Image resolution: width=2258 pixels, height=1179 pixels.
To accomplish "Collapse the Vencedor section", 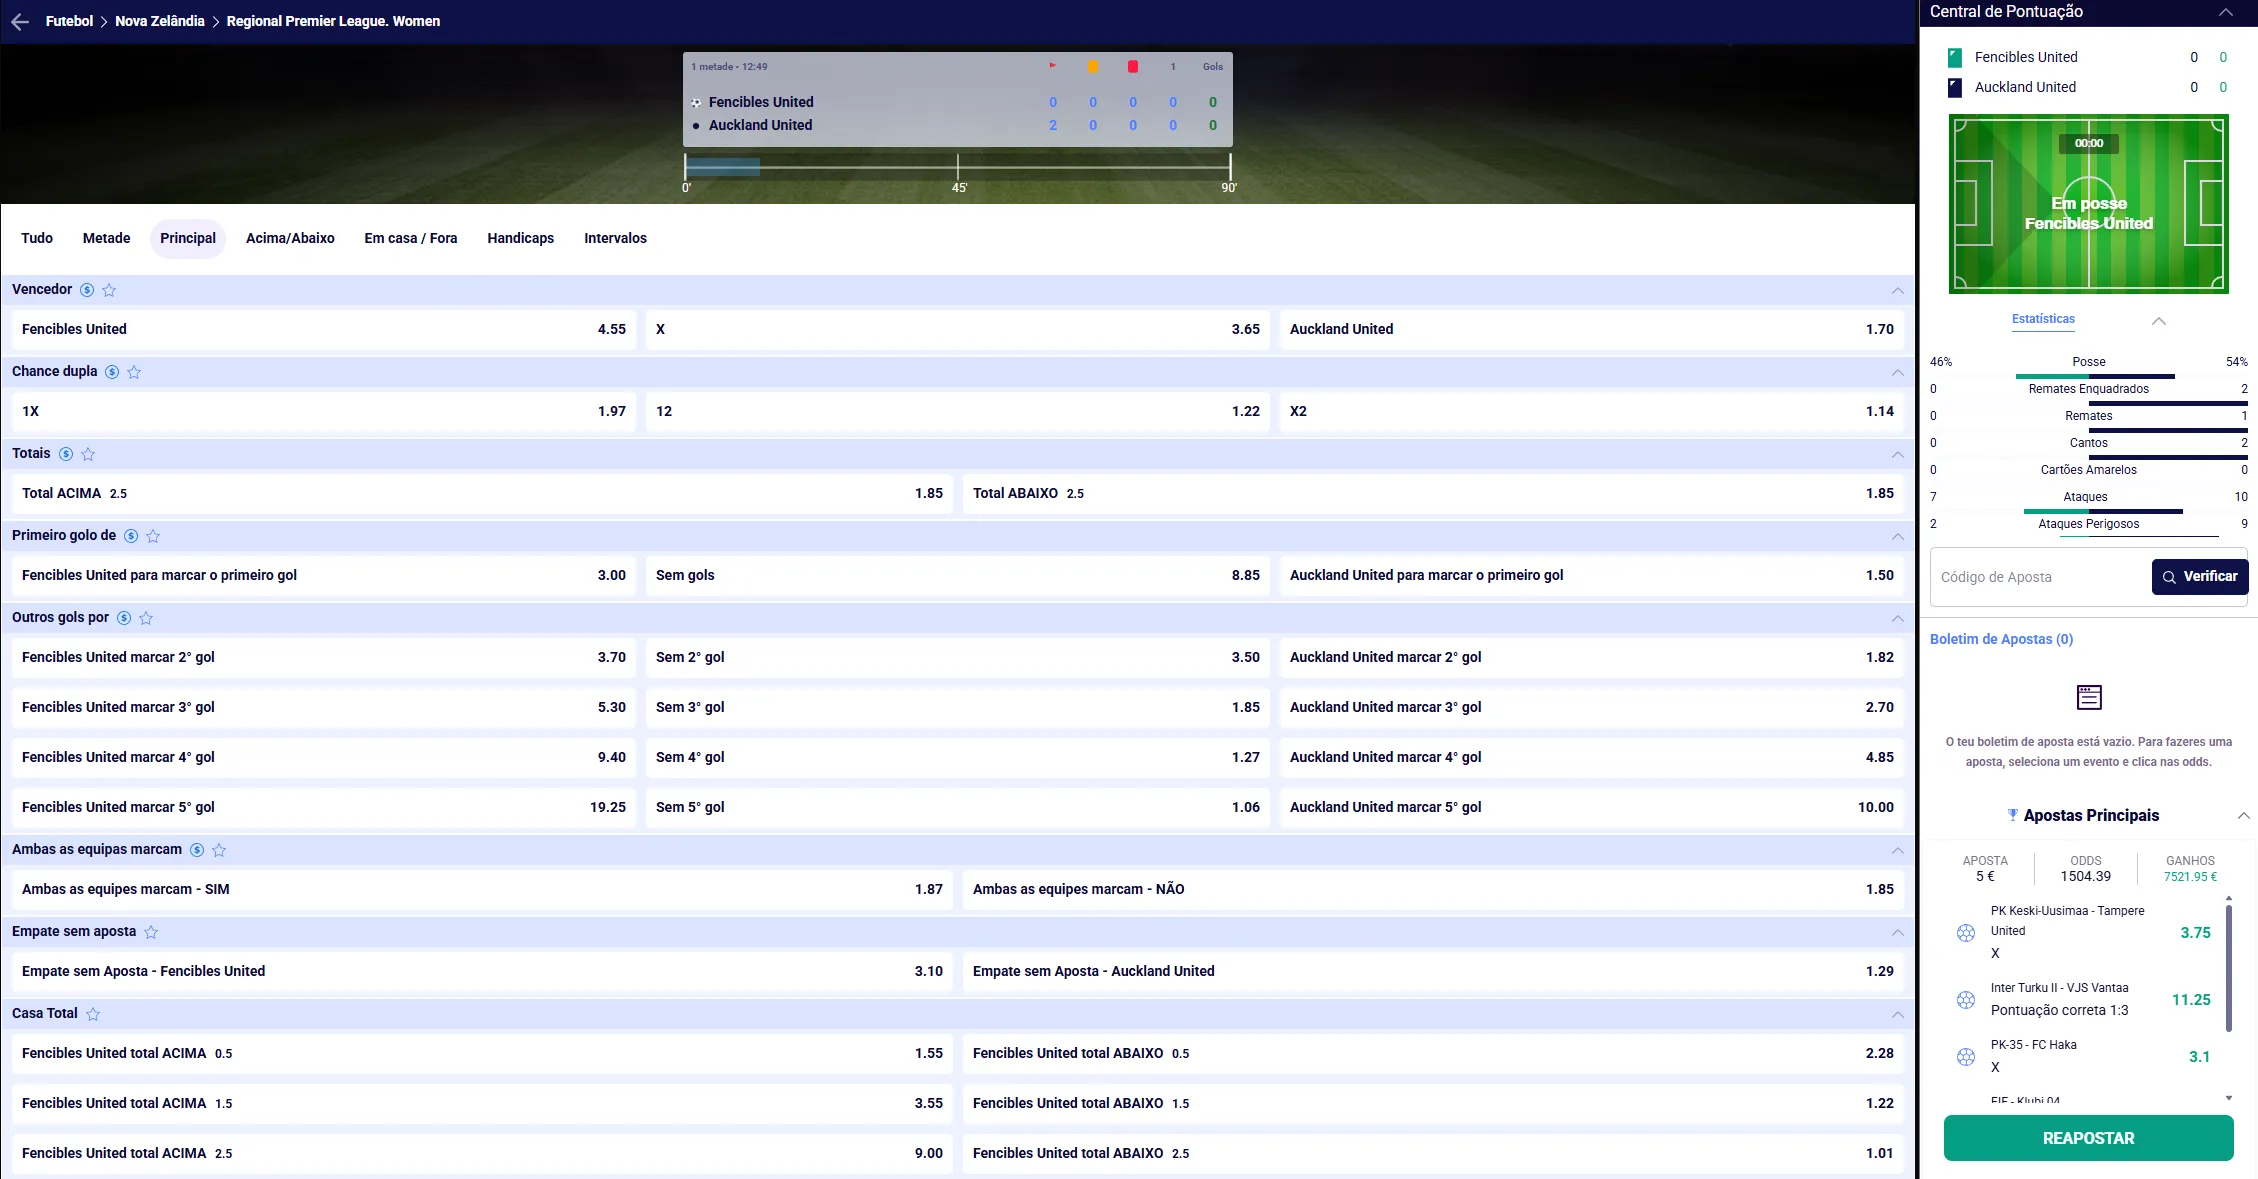I will [x=1897, y=290].
